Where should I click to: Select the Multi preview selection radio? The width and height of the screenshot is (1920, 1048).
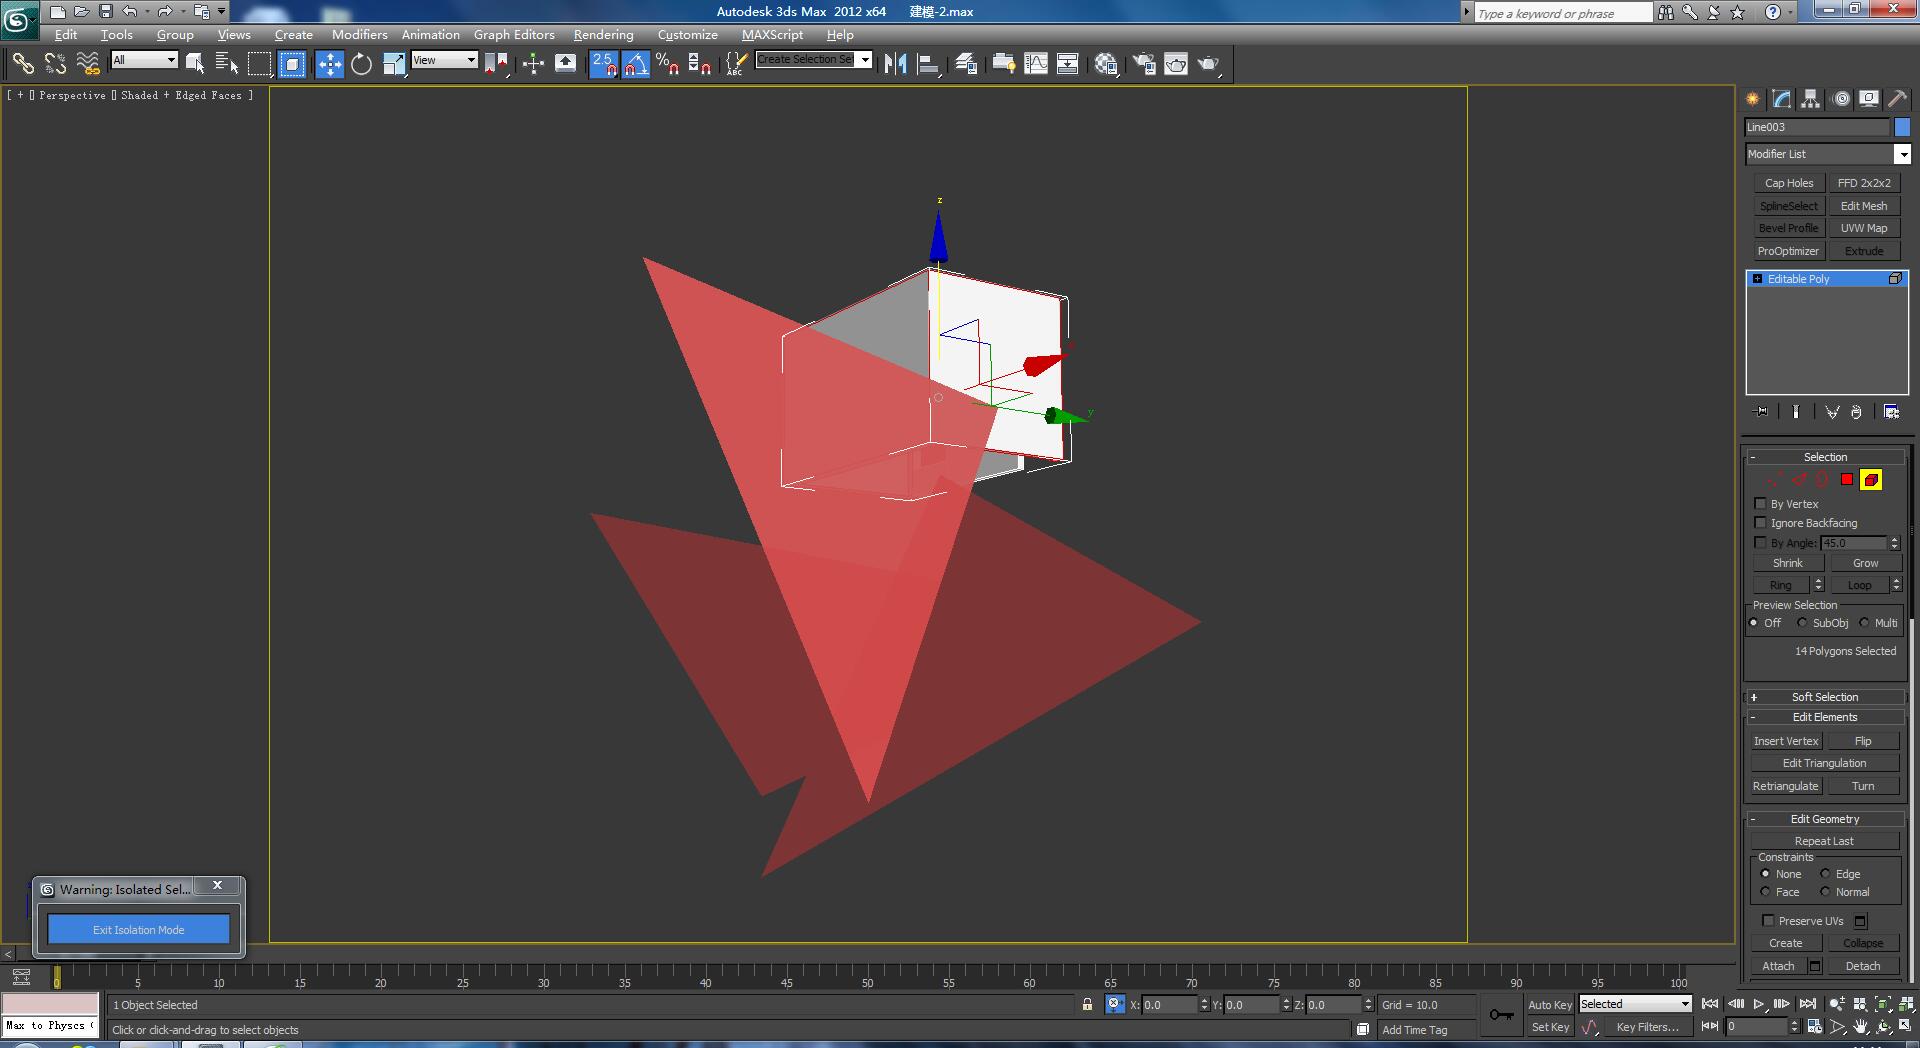[x=1864, y=623]
